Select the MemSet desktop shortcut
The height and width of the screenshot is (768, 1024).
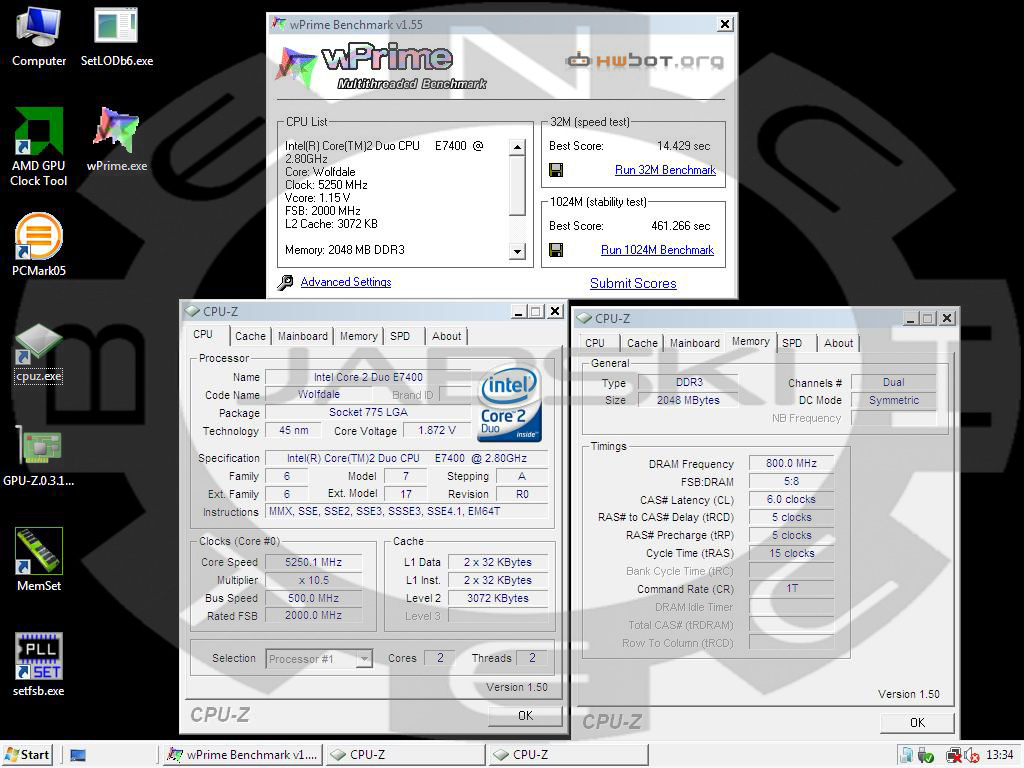click(x=39, y=560)
